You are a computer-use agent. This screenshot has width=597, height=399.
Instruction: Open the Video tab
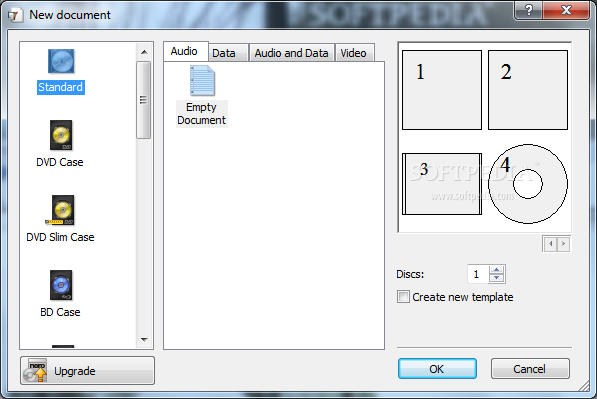tap(354, 53)
